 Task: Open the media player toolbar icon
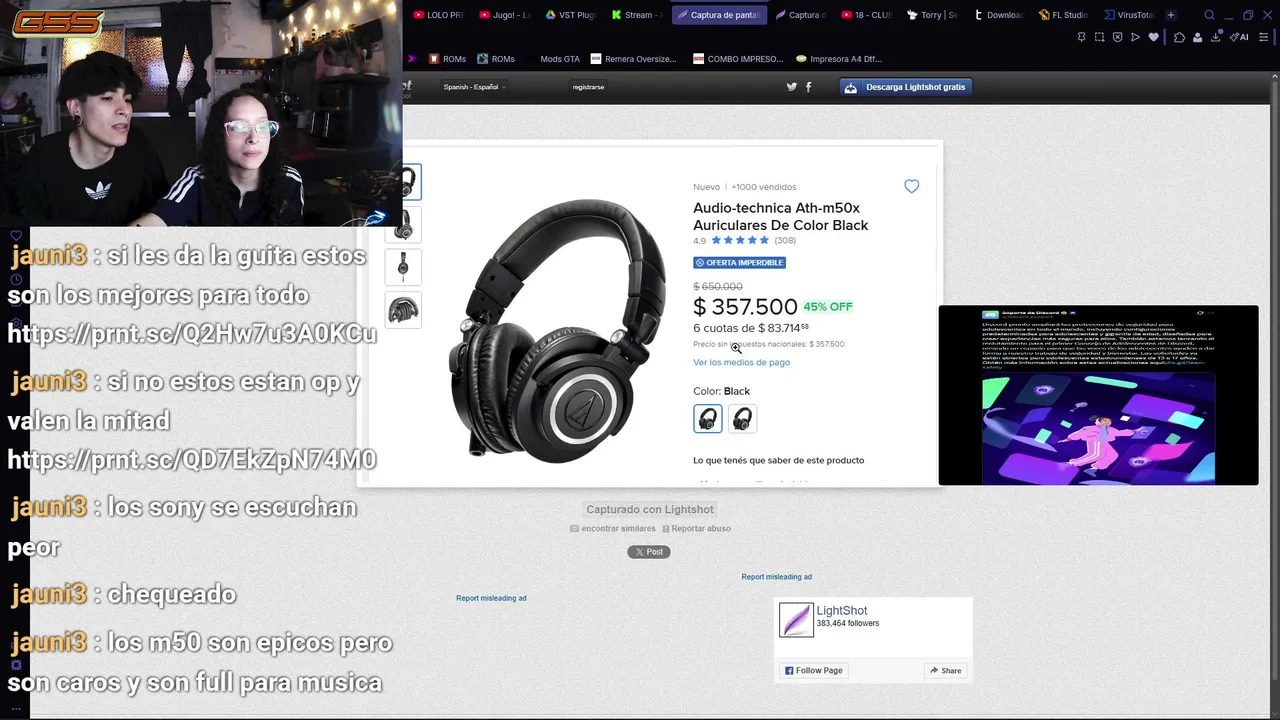(1135, 37)
